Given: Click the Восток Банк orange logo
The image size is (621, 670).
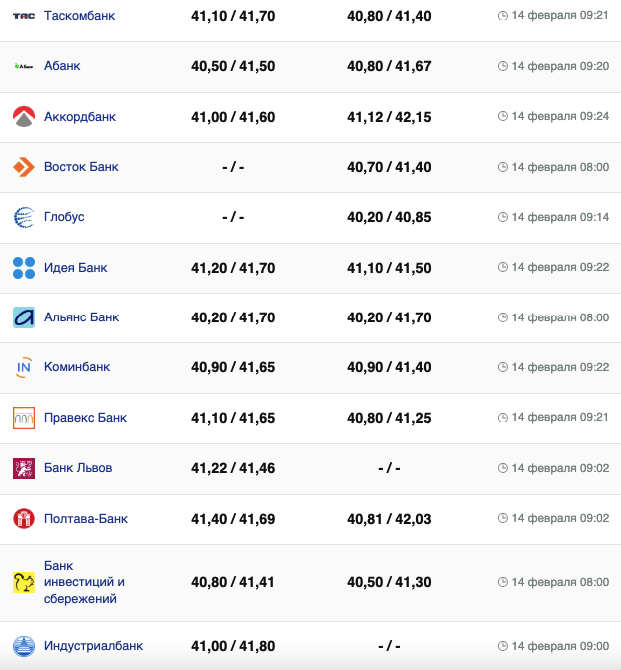Looking at the screenshot, I should click(x=24, y=167).
